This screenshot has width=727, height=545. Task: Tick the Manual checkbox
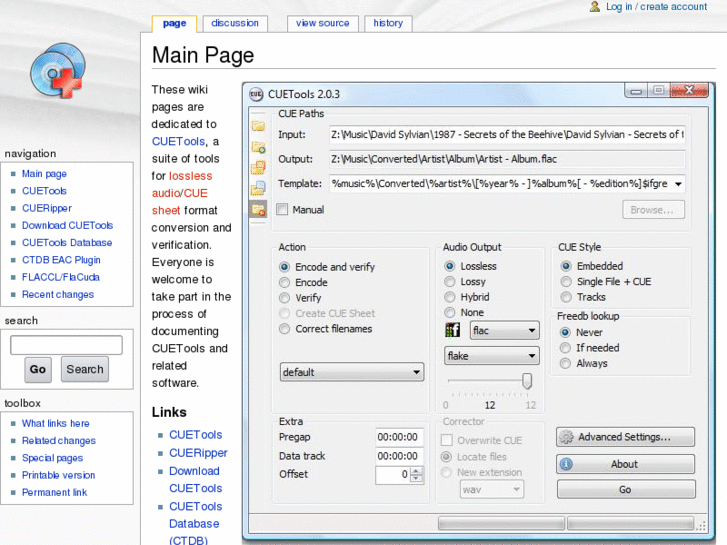(282, 210)
